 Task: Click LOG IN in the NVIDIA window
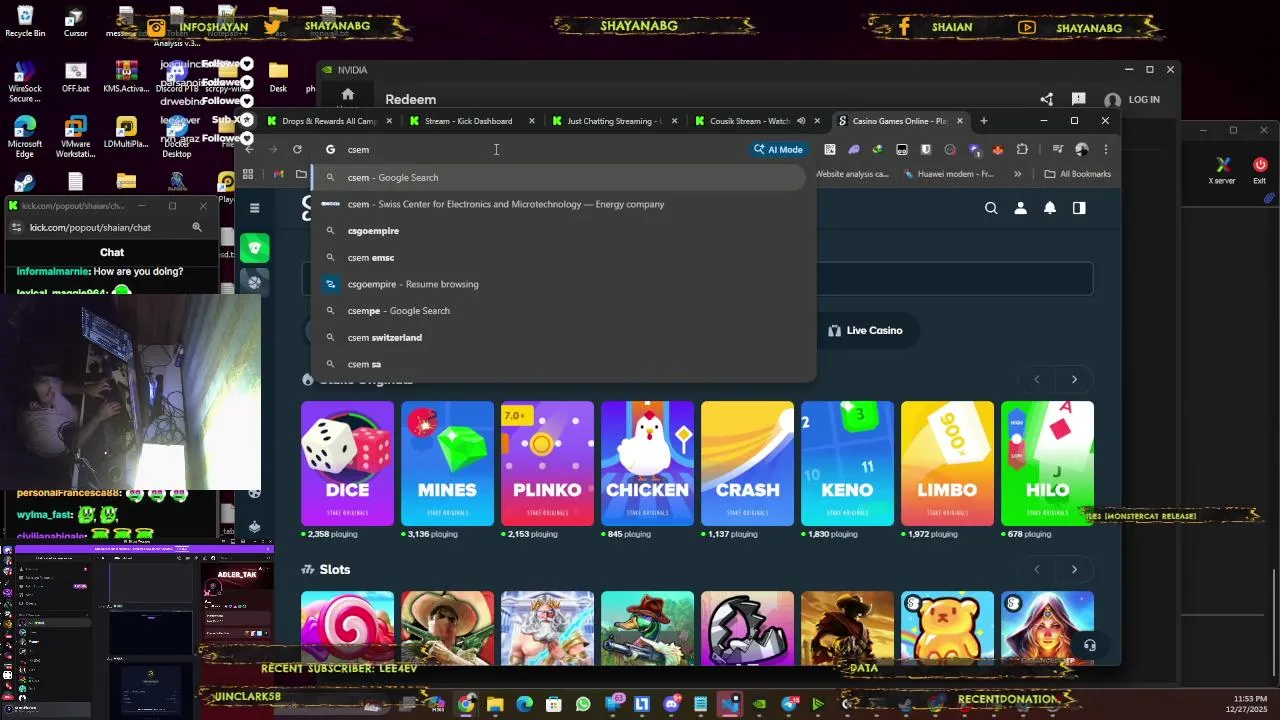click(1144, 100)
